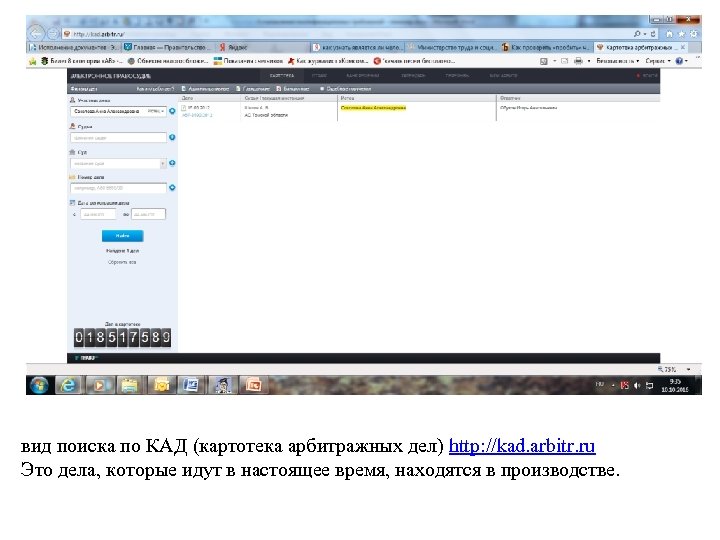Open the Favorites star icon
Viewport: 720px width, 540px height.
point(682,34)
